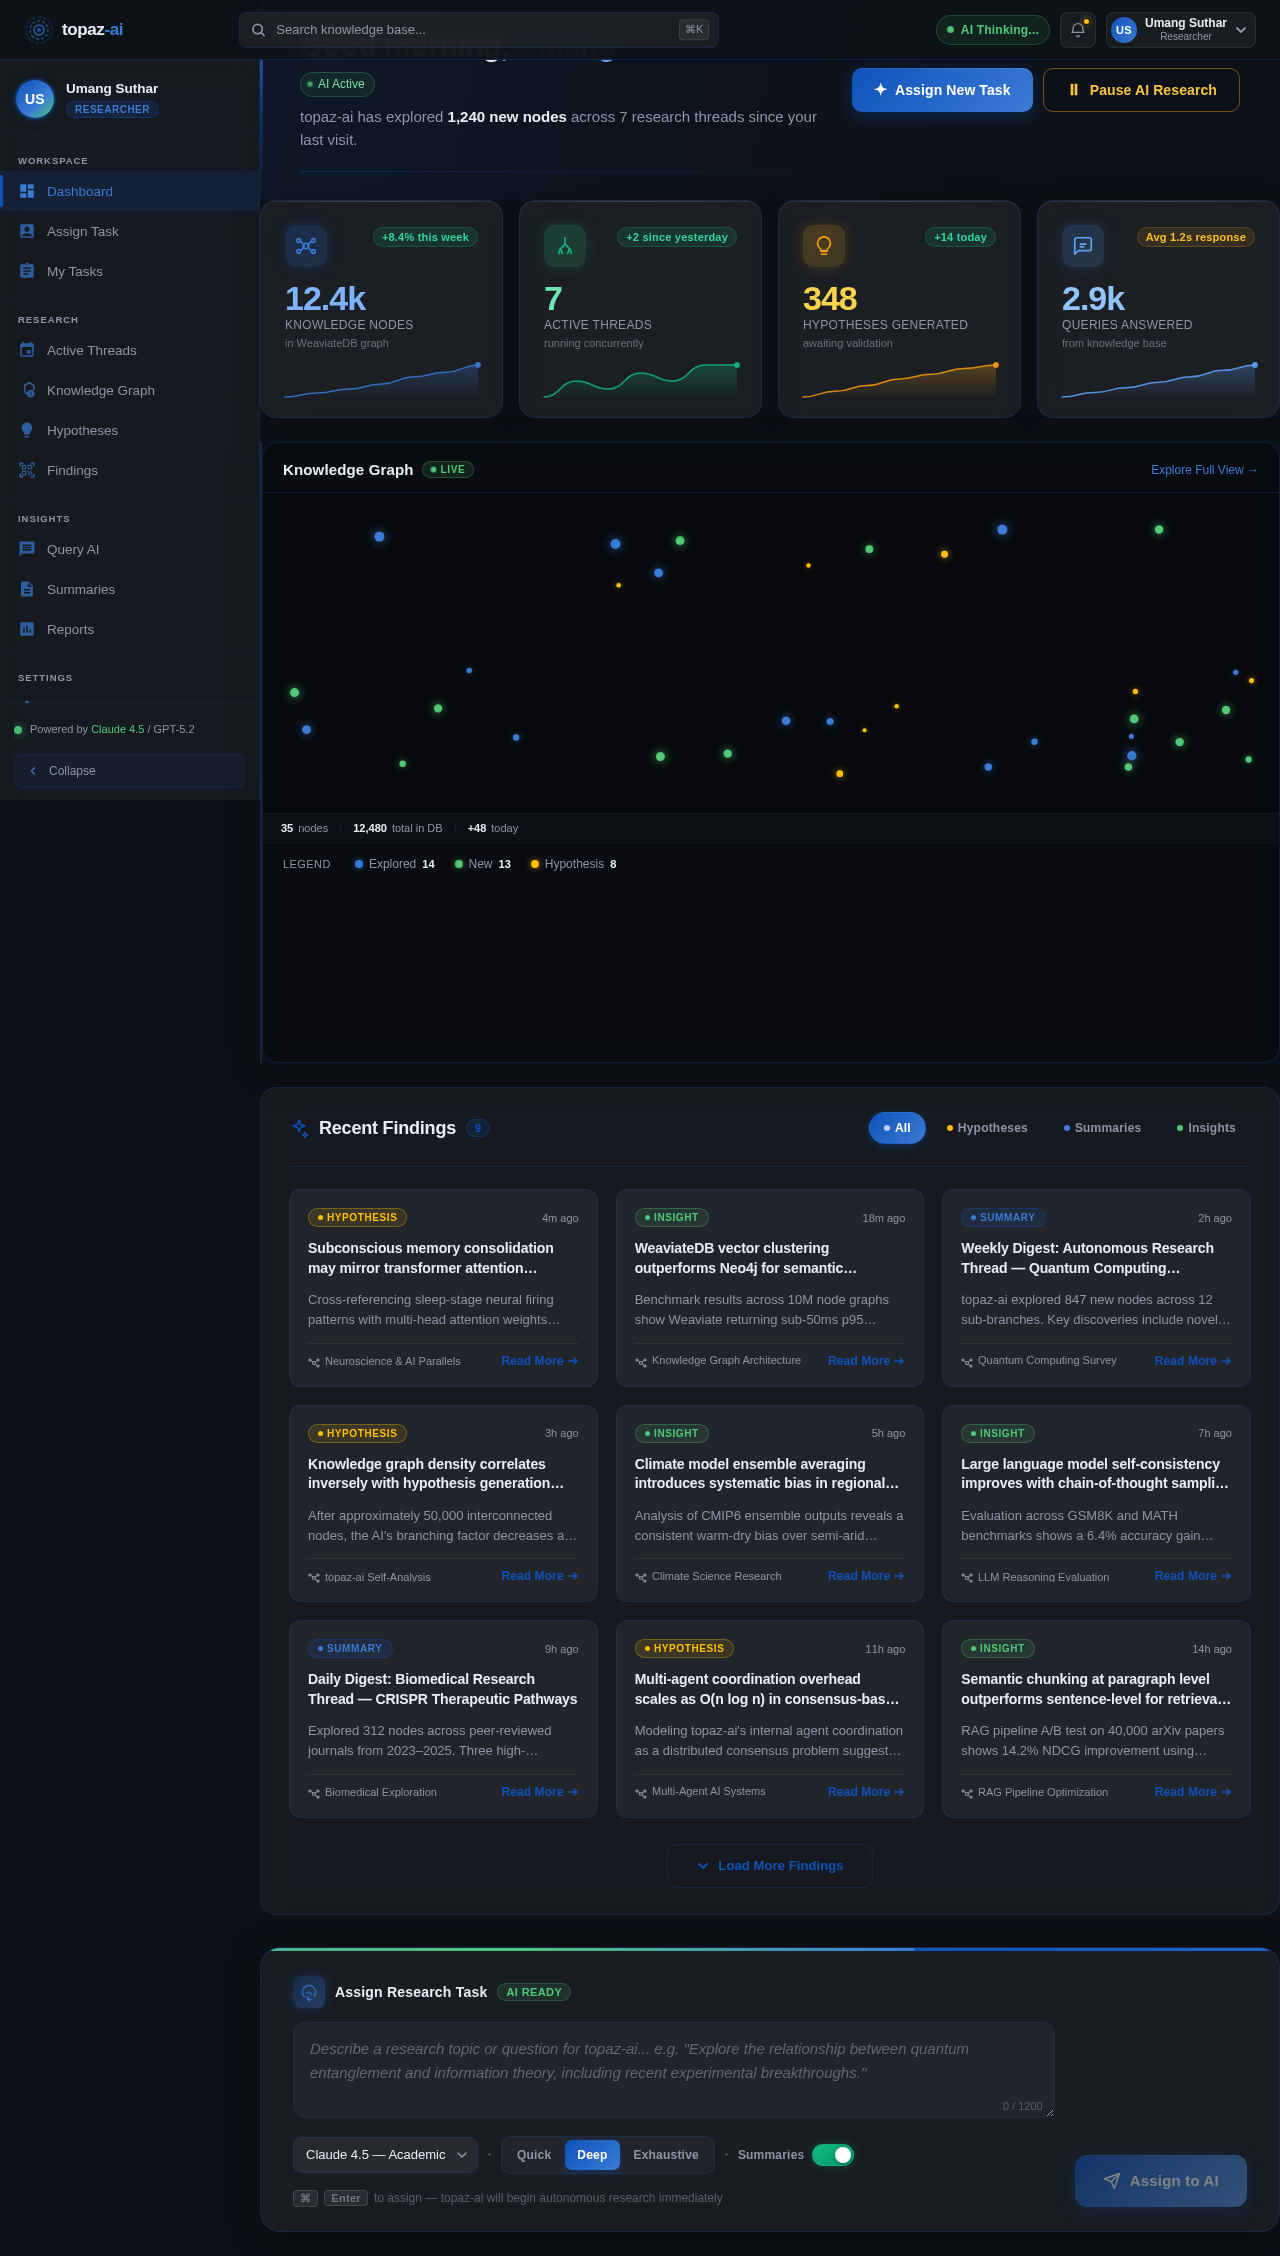This screenshot has width=1280, height=2256.
Task: Open the notifications bell
Action: click(1078, 30)
